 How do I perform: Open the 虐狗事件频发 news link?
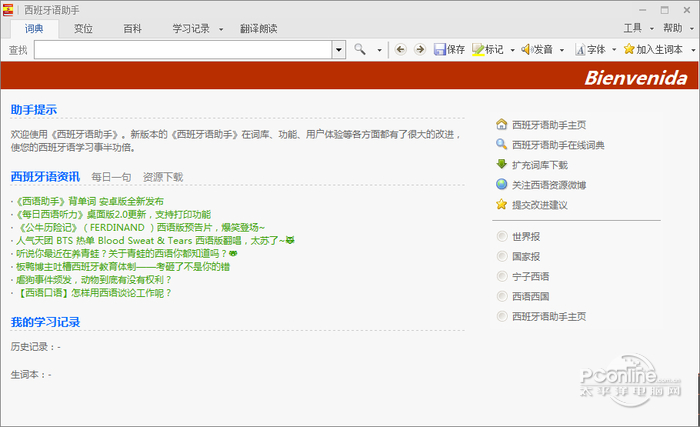94,280
